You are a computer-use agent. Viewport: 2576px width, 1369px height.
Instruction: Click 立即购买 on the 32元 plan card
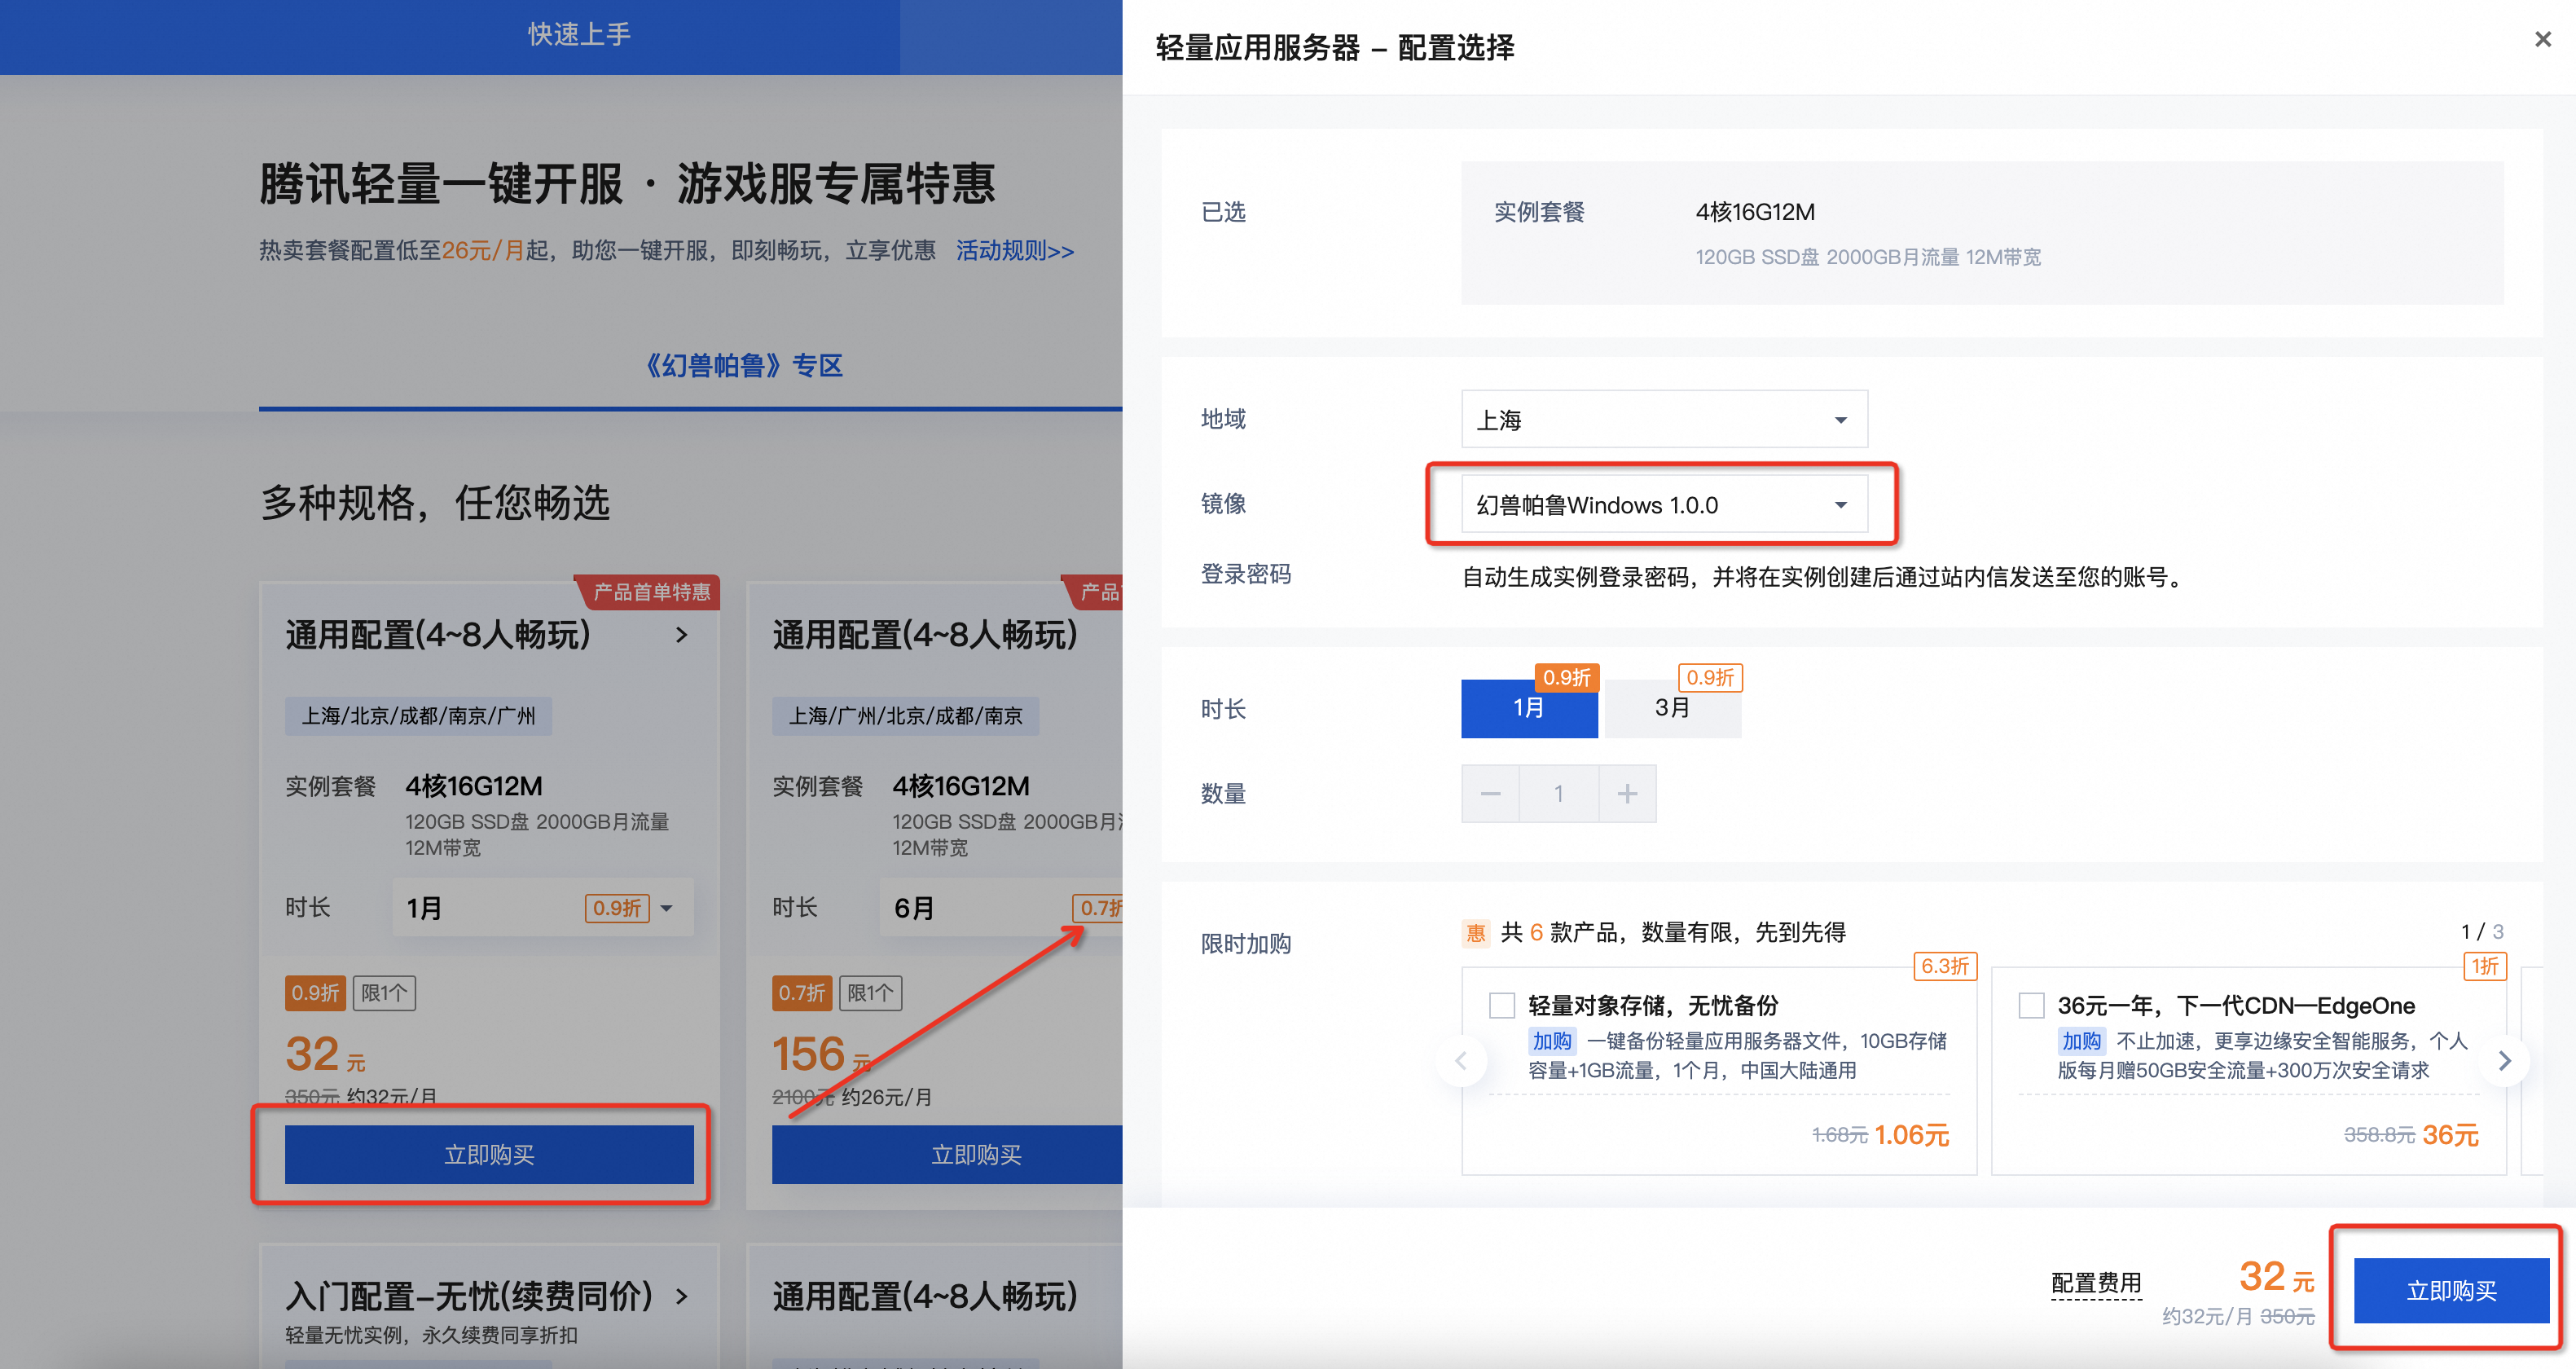489,1154
